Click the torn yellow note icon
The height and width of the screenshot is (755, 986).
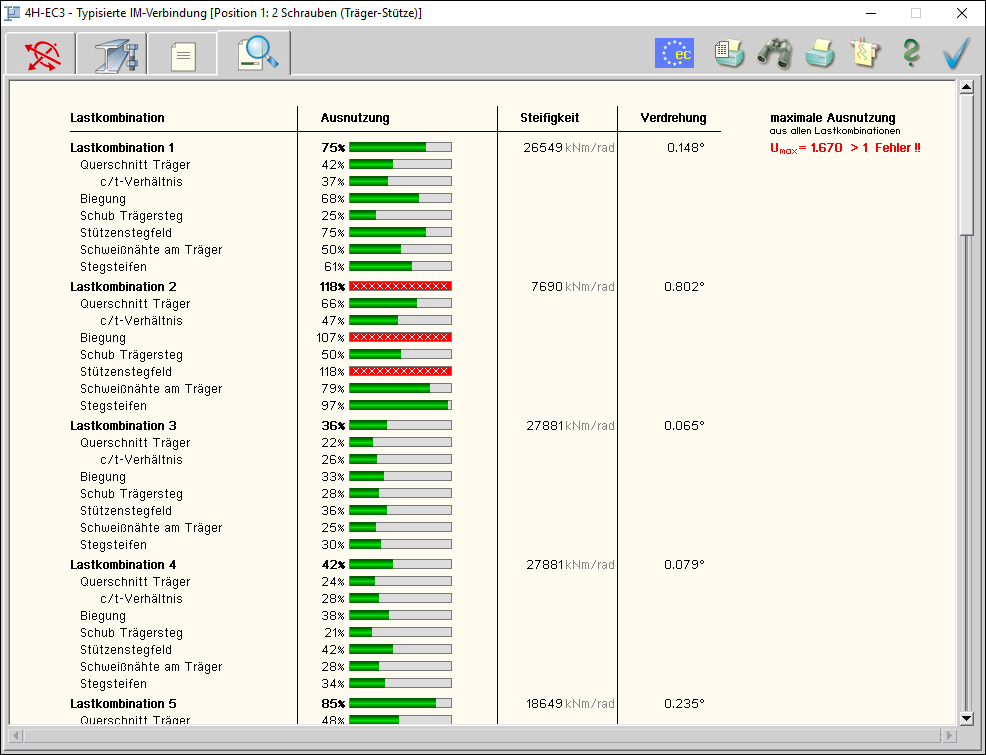[864, 53]
